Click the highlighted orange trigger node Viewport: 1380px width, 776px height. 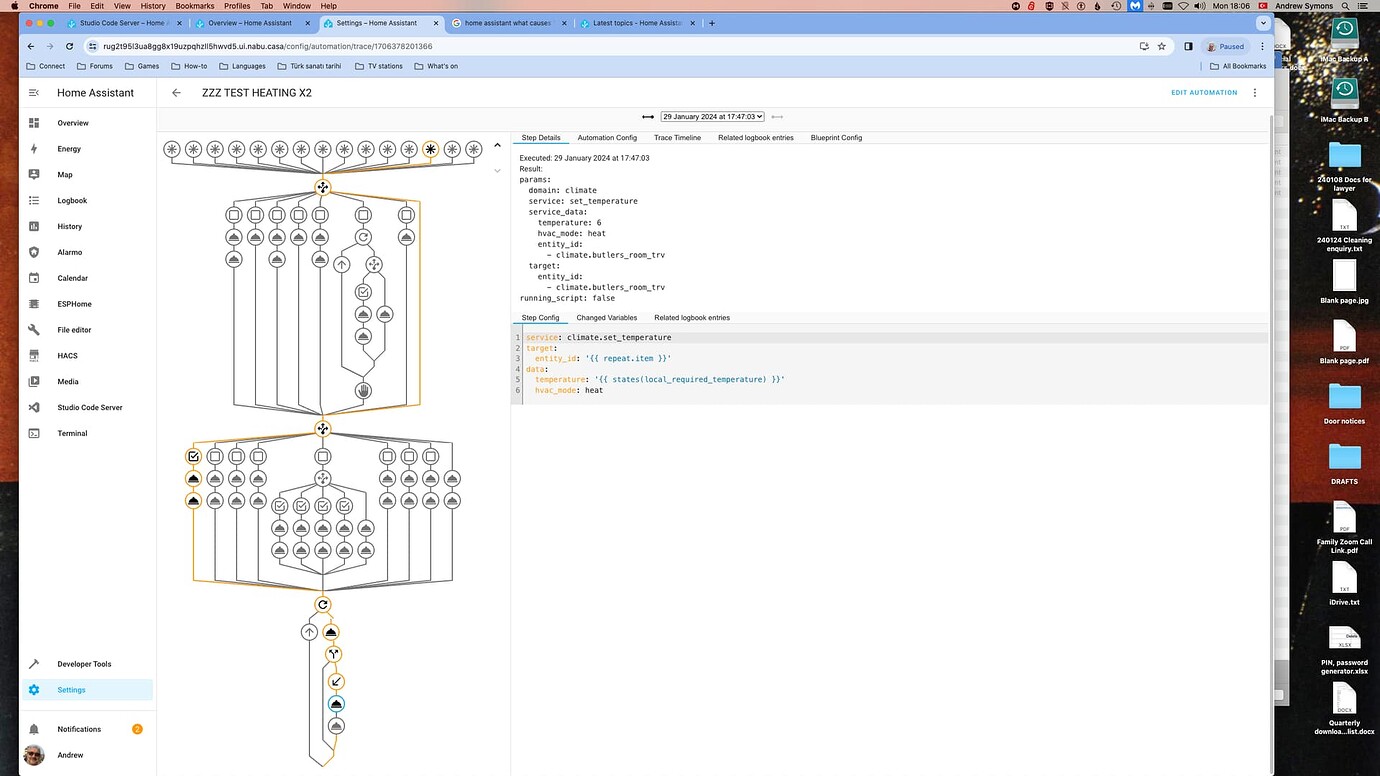tap(430, 149)
